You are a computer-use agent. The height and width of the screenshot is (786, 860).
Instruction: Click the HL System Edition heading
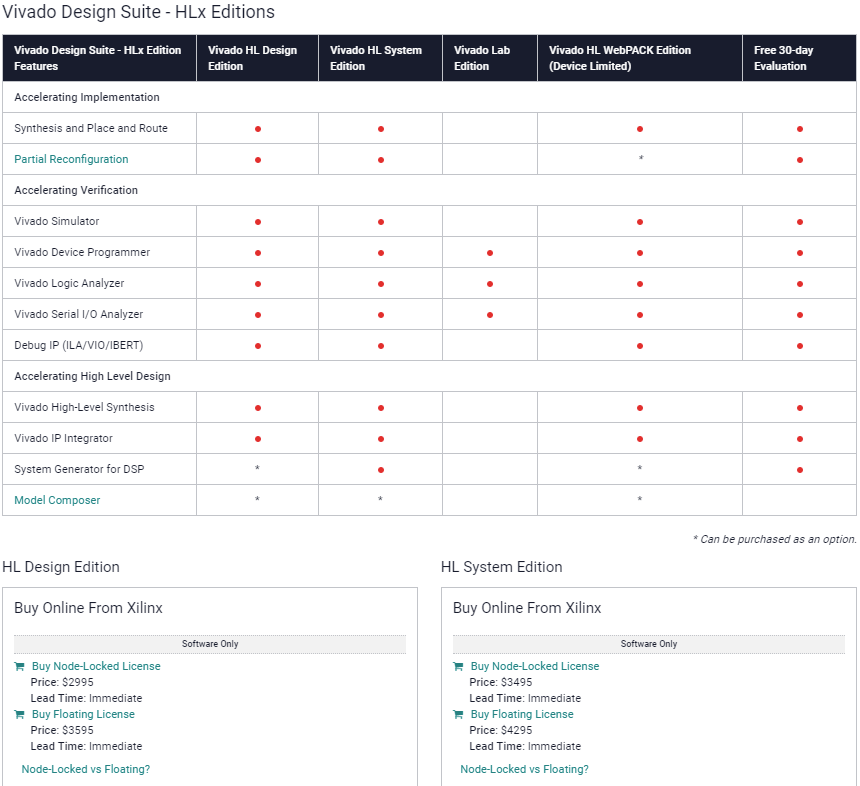502,567
